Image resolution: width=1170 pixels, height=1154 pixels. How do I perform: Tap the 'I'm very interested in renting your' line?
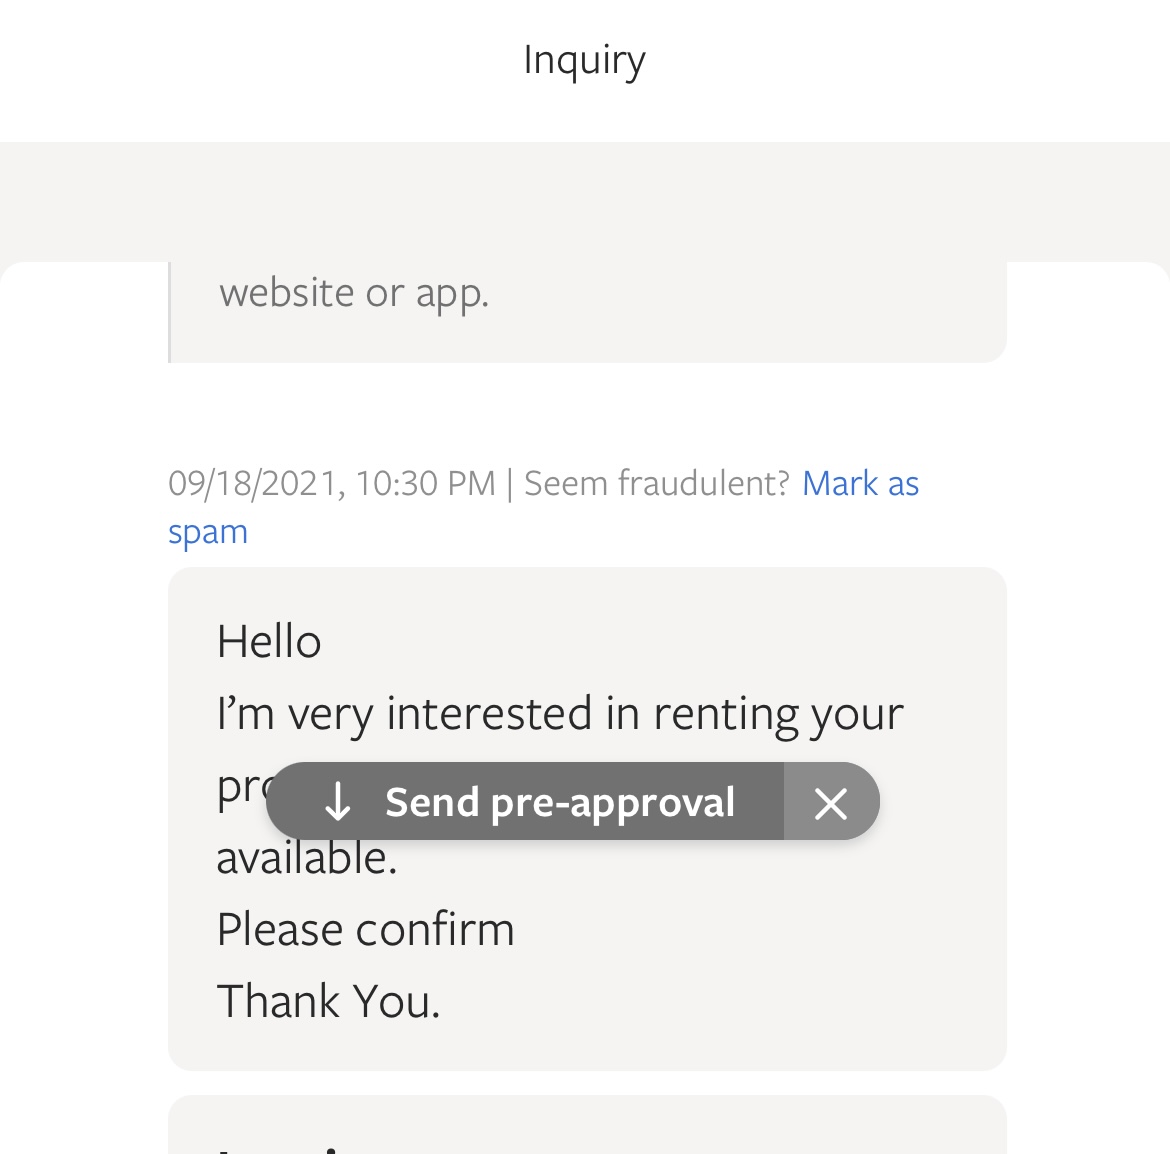coord(560,714)
